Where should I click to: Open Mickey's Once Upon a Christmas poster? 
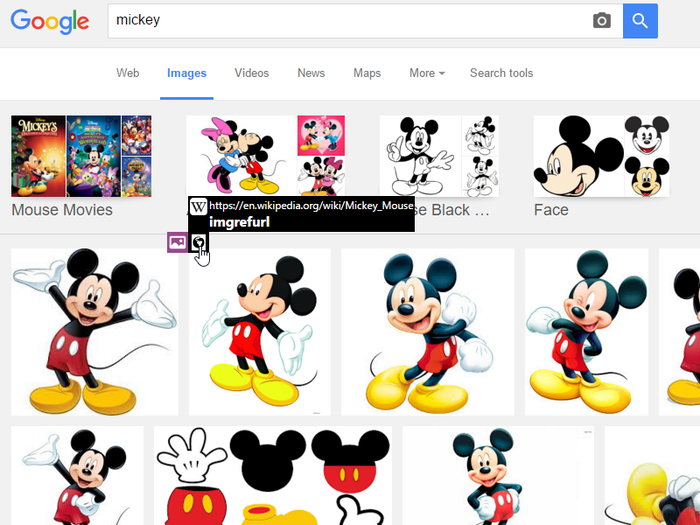38,156
